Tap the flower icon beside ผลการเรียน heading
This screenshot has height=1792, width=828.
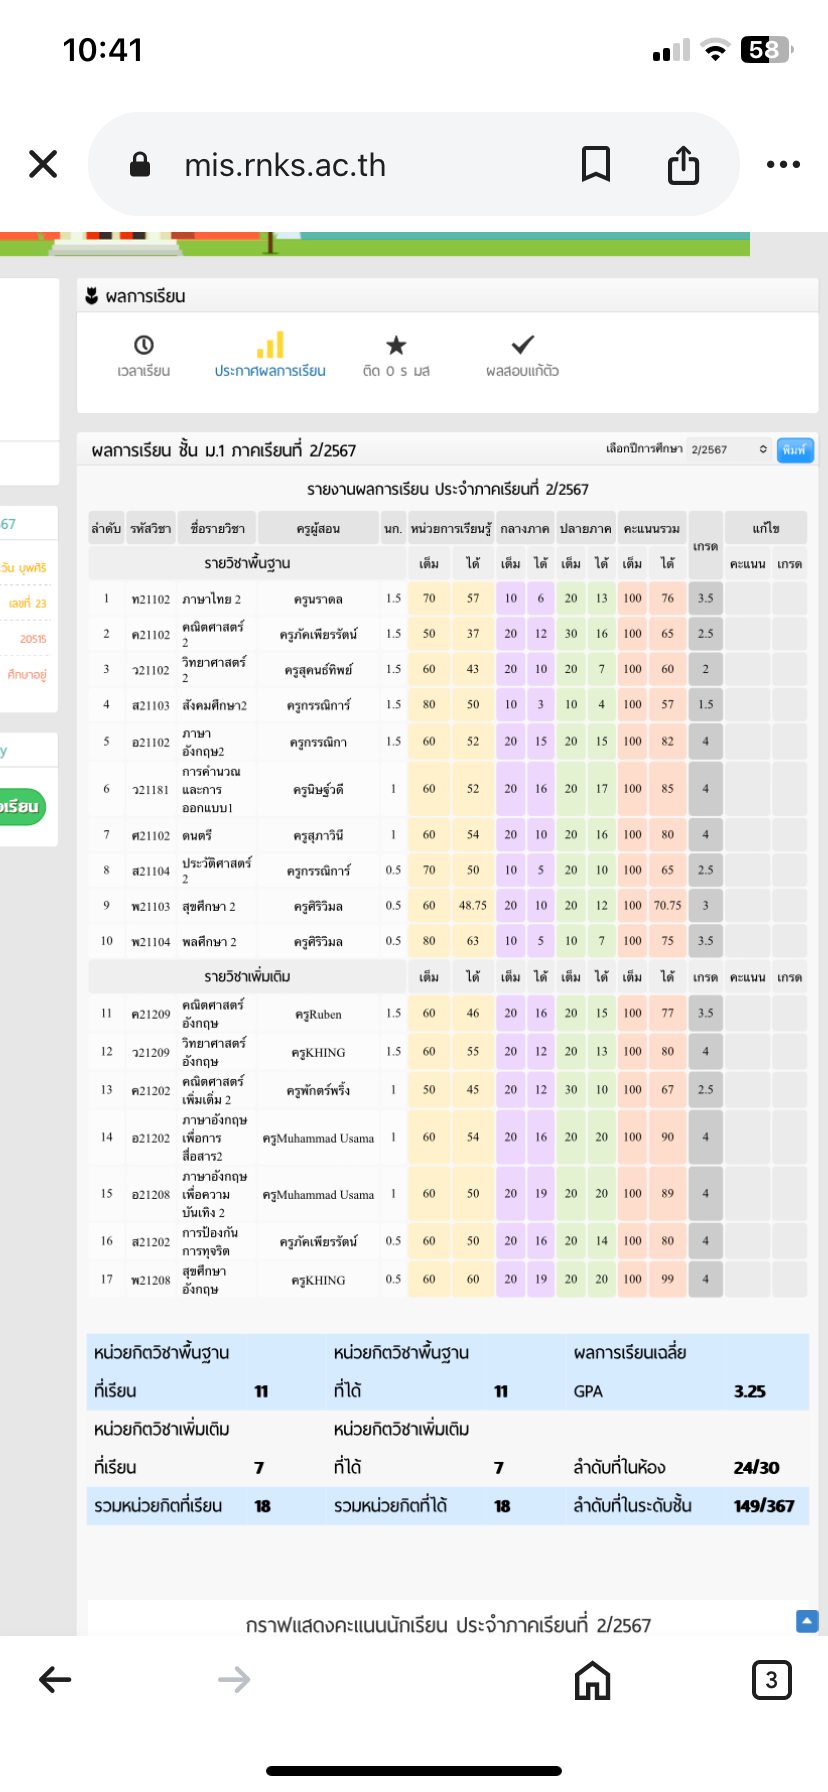(92, 296)
